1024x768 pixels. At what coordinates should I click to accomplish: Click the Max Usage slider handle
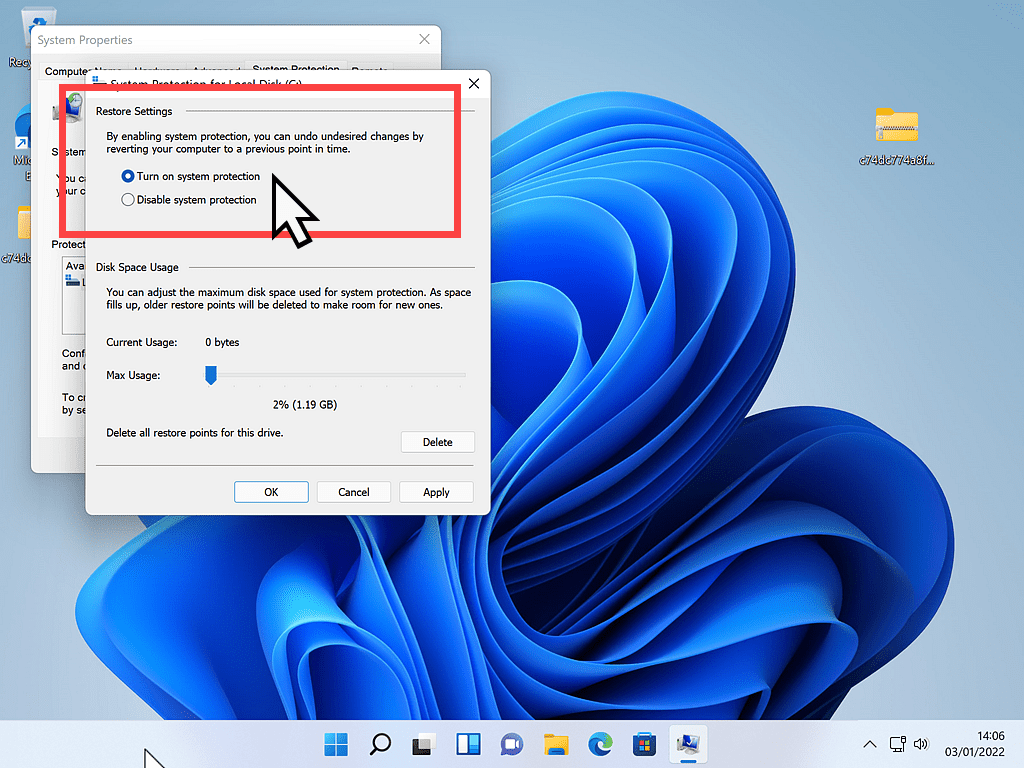point(211,375)
